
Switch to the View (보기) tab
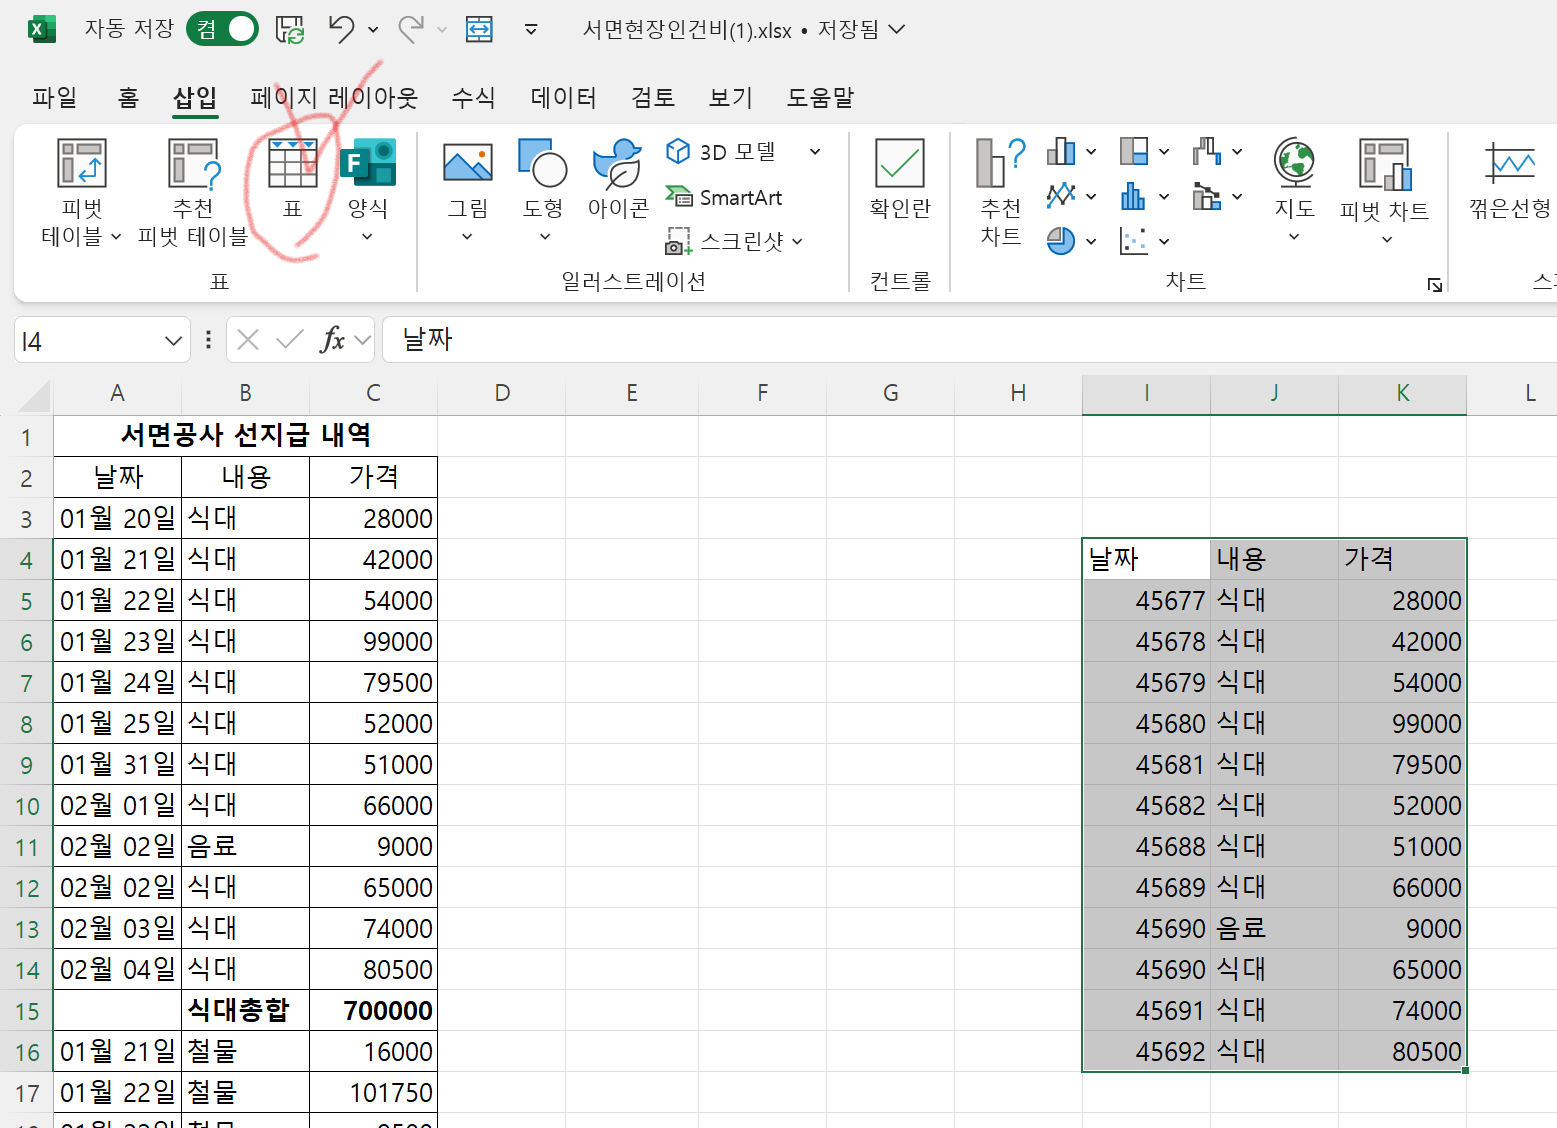pos(730,97)
